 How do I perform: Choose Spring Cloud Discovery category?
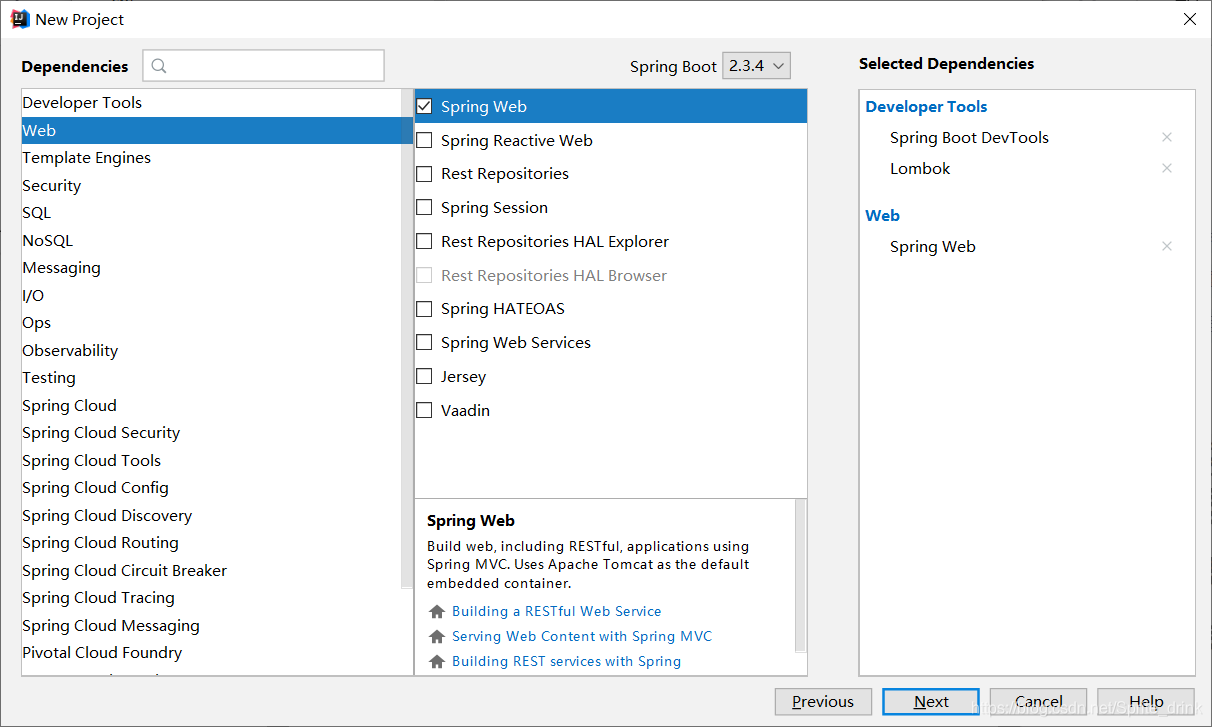[x=211, y=516]
